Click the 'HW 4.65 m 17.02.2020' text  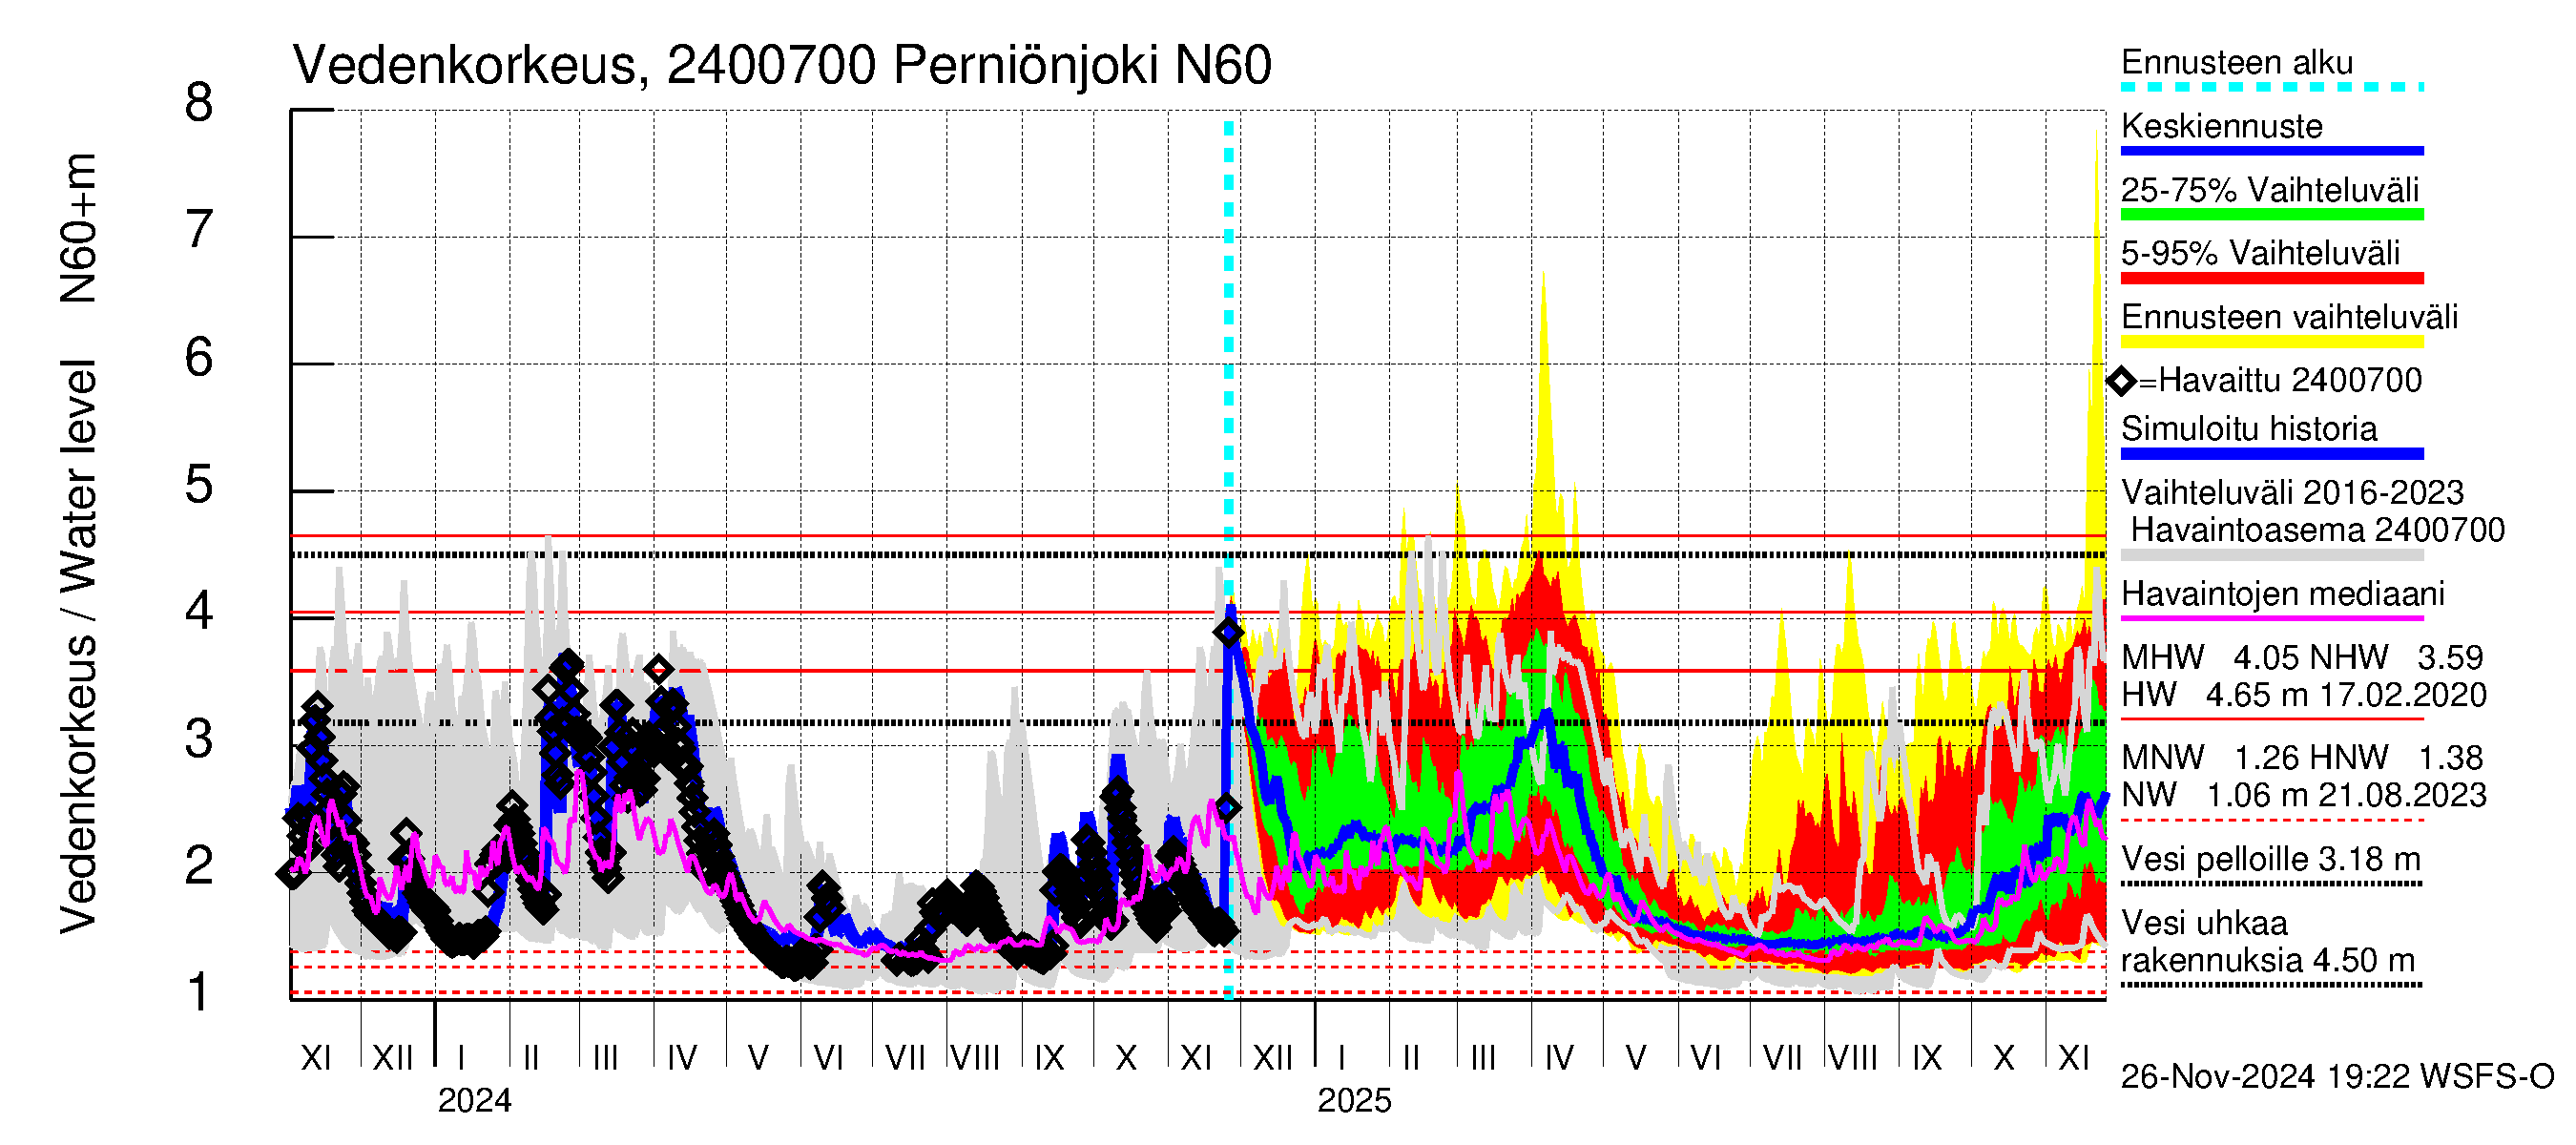point(2304,694)
